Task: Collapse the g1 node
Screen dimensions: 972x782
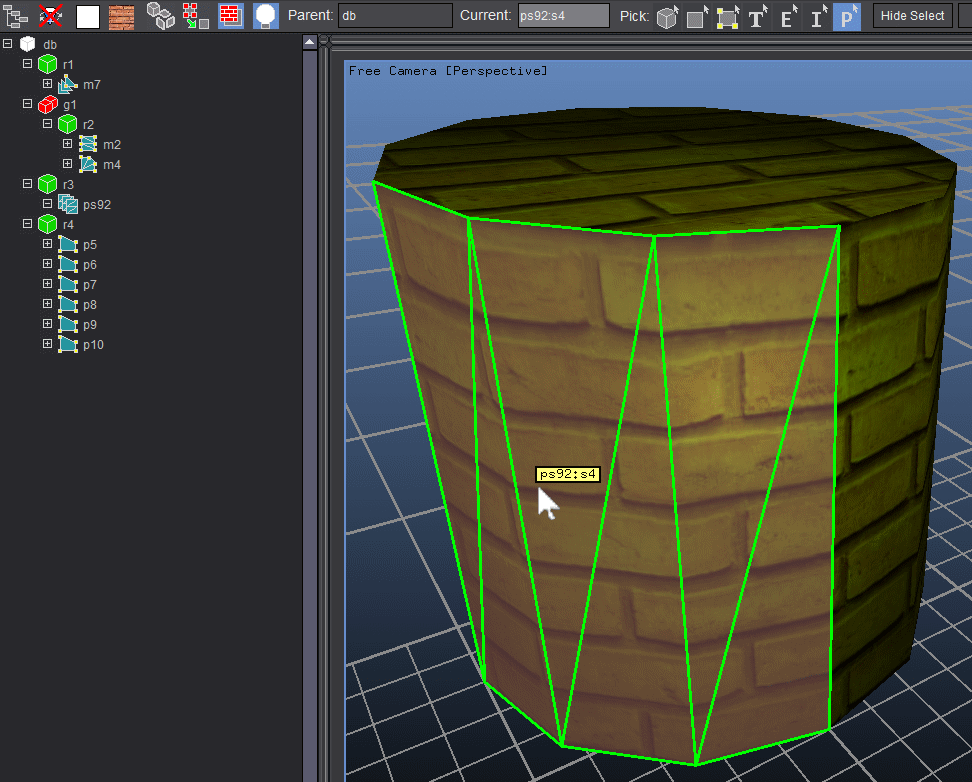Action: [x=27, y=104]
